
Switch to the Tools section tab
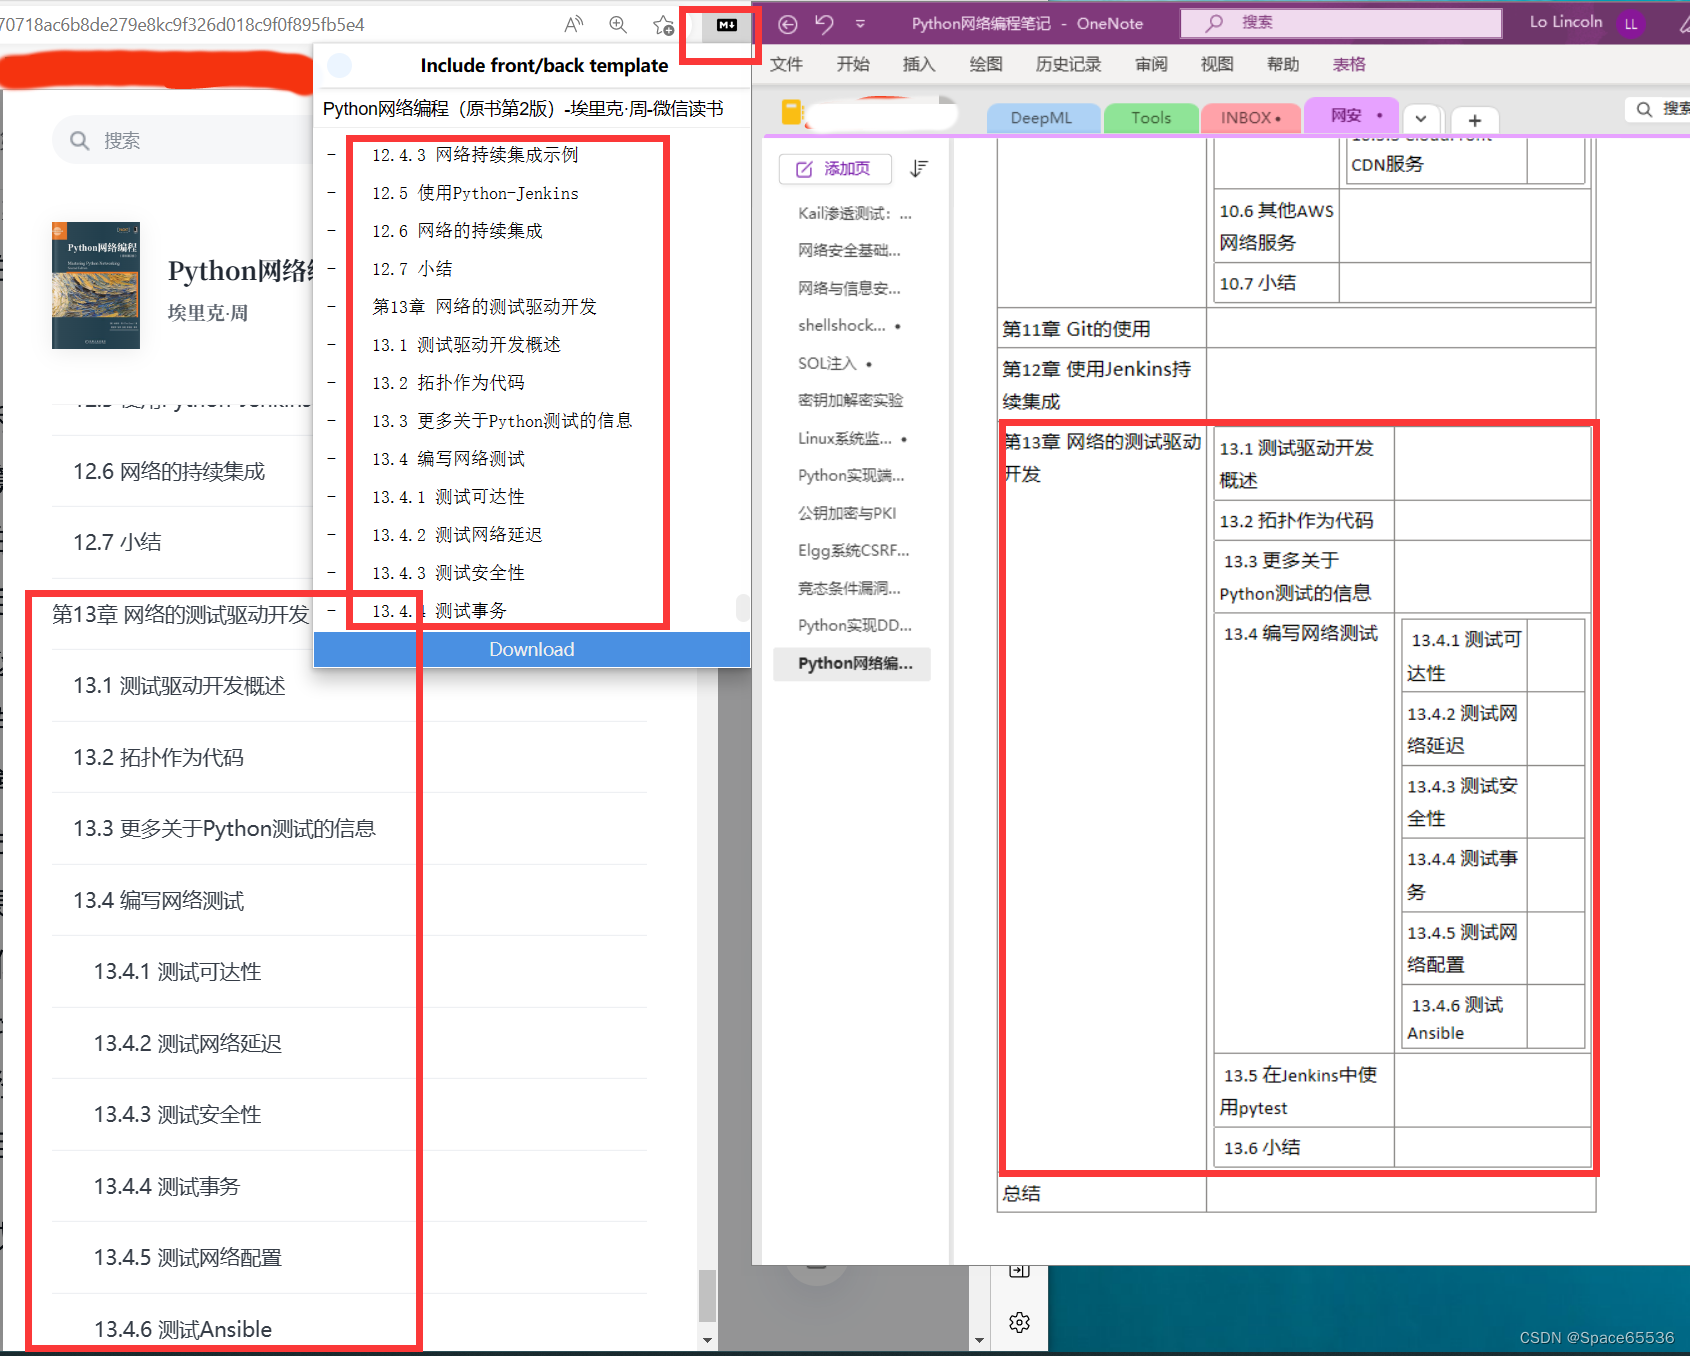point(1151,118)
